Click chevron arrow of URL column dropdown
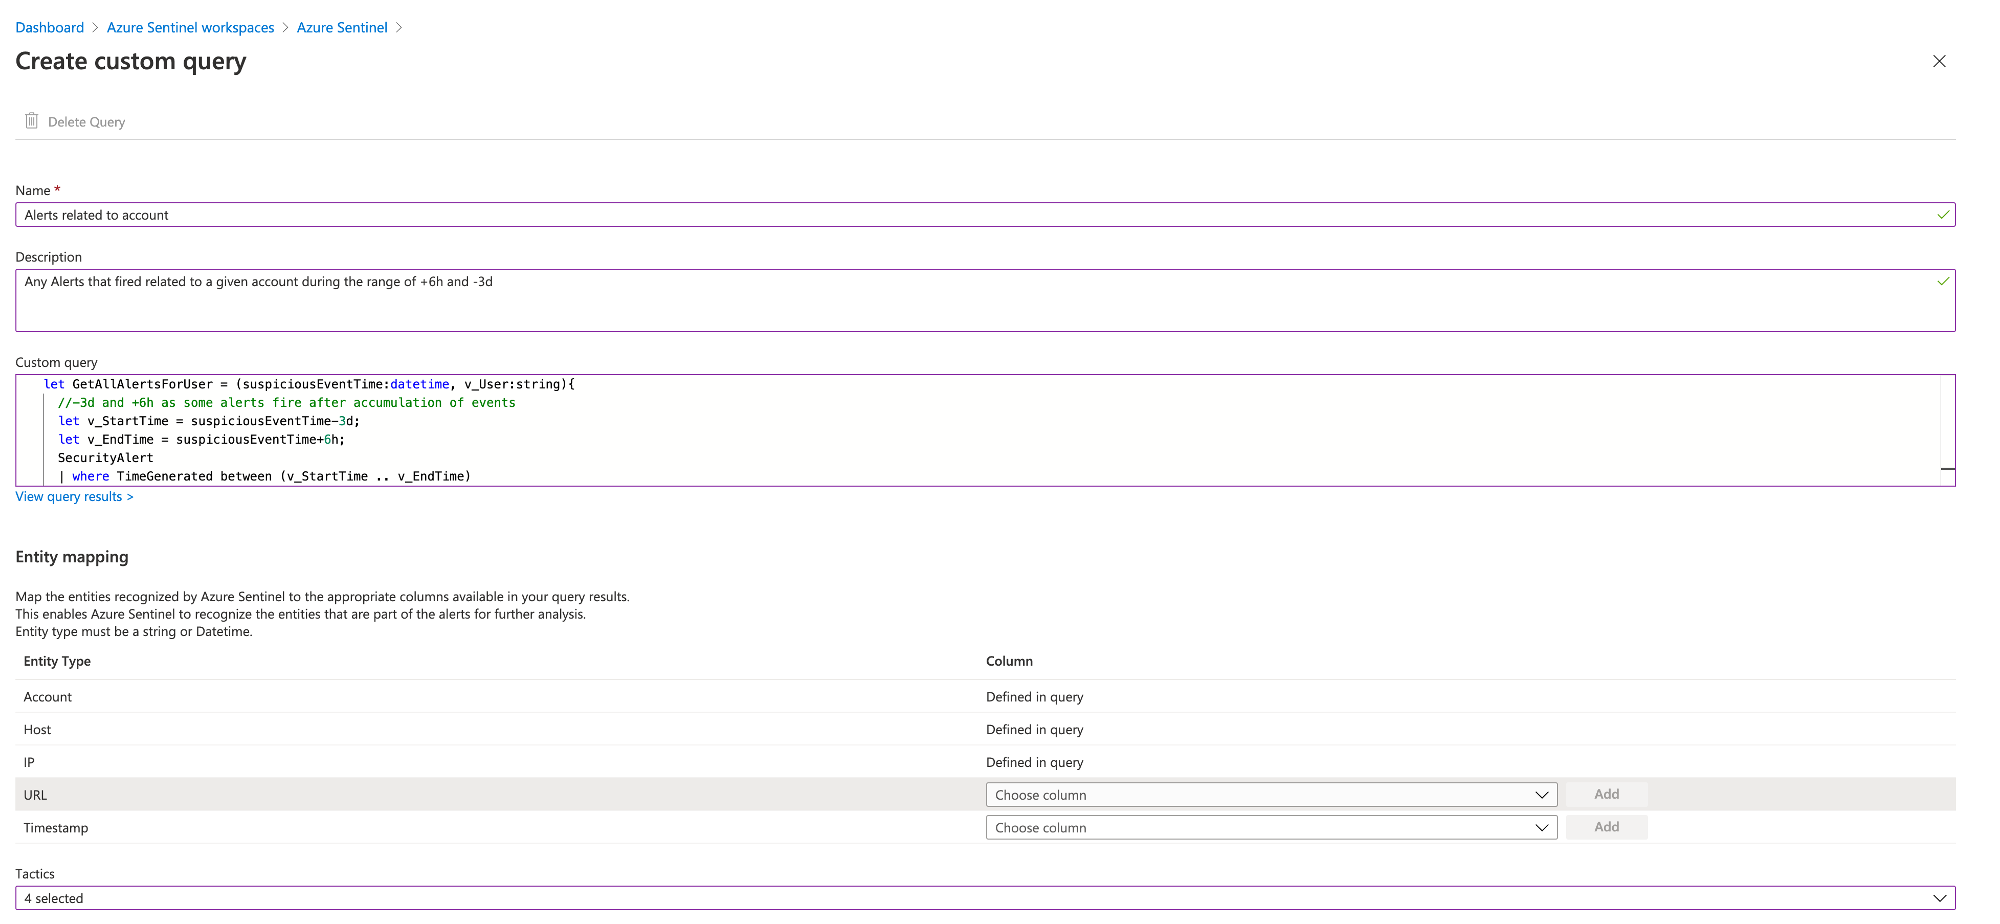Image resolution: width=2000 pixels, height=924 pixels. coord(1541,795)
